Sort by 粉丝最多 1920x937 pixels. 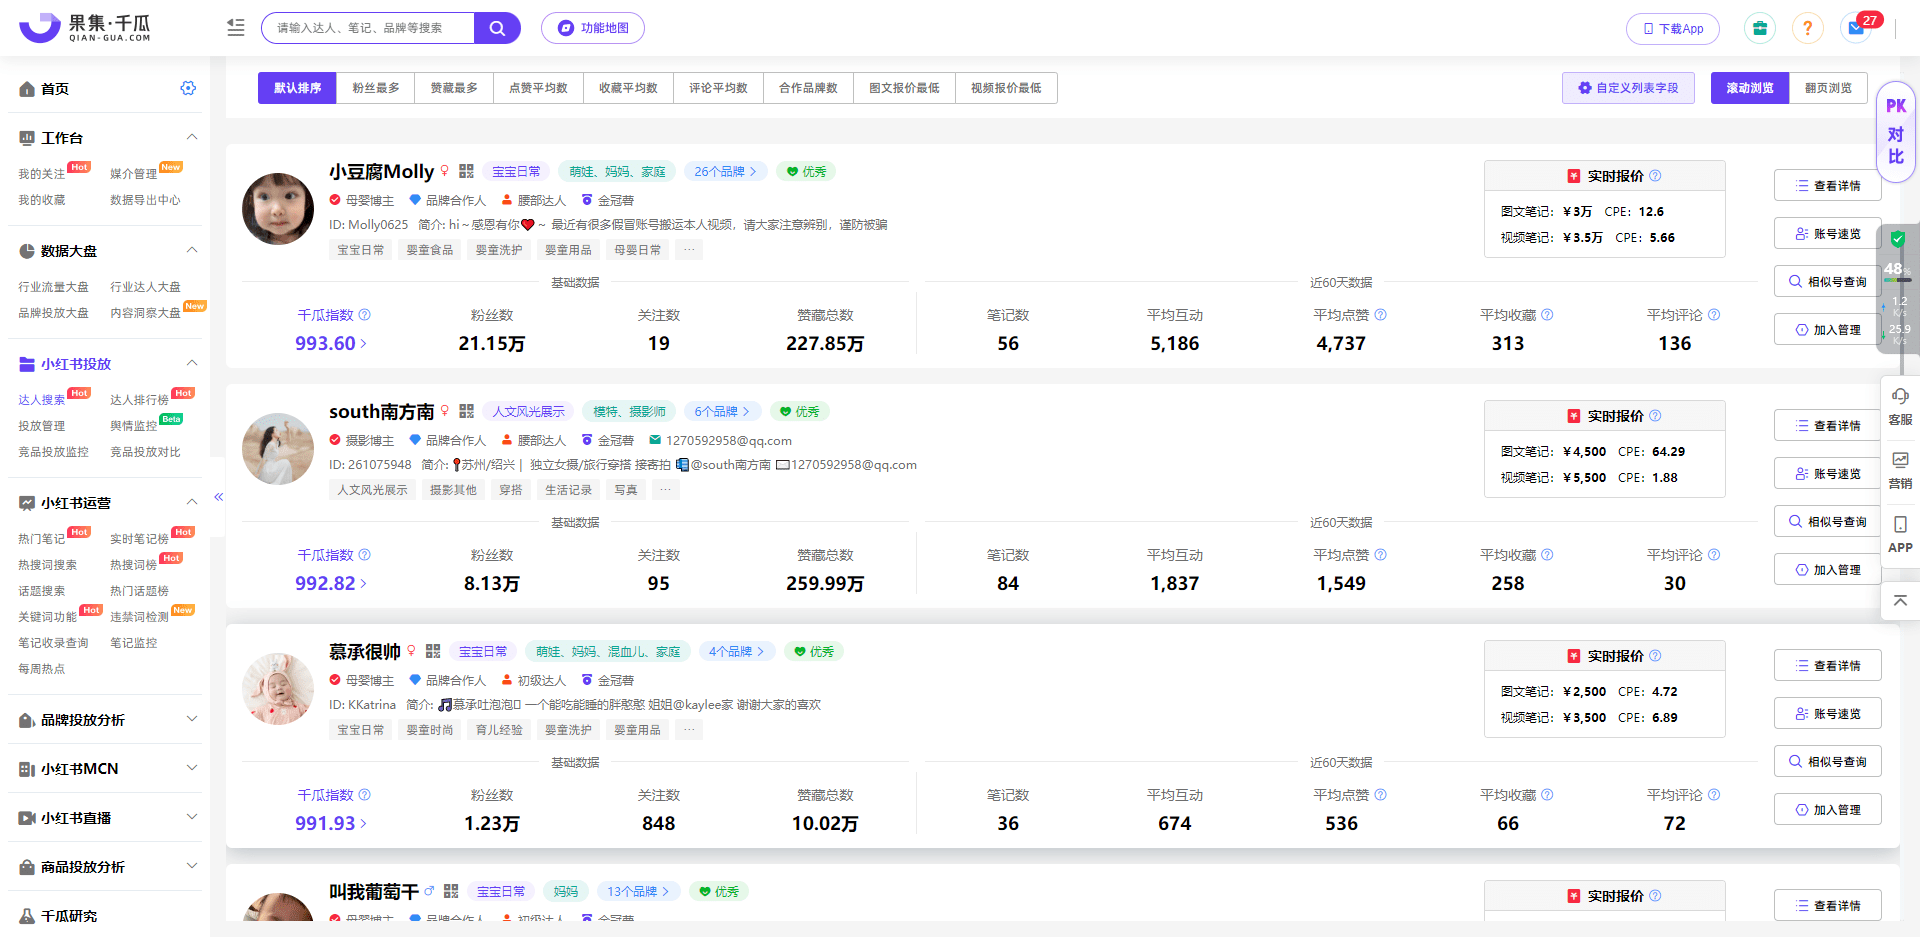tap(376, 88)
